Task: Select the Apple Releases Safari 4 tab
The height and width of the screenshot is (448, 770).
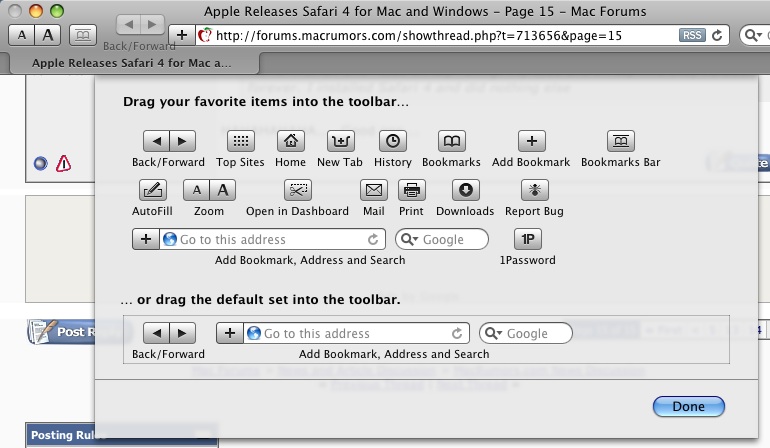Action: (x=132, y=63)
